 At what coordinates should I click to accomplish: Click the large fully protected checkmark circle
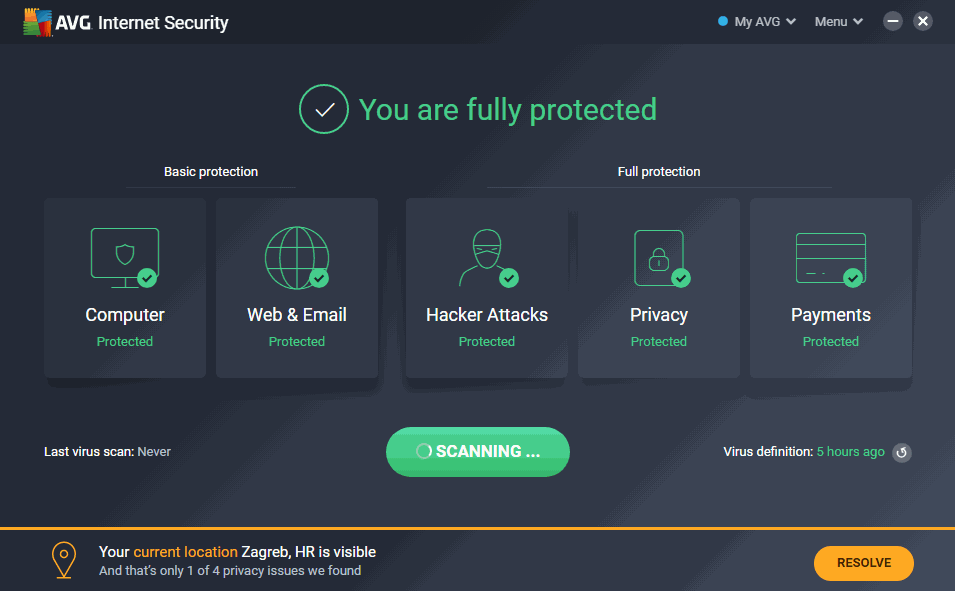tap(324, 109)
